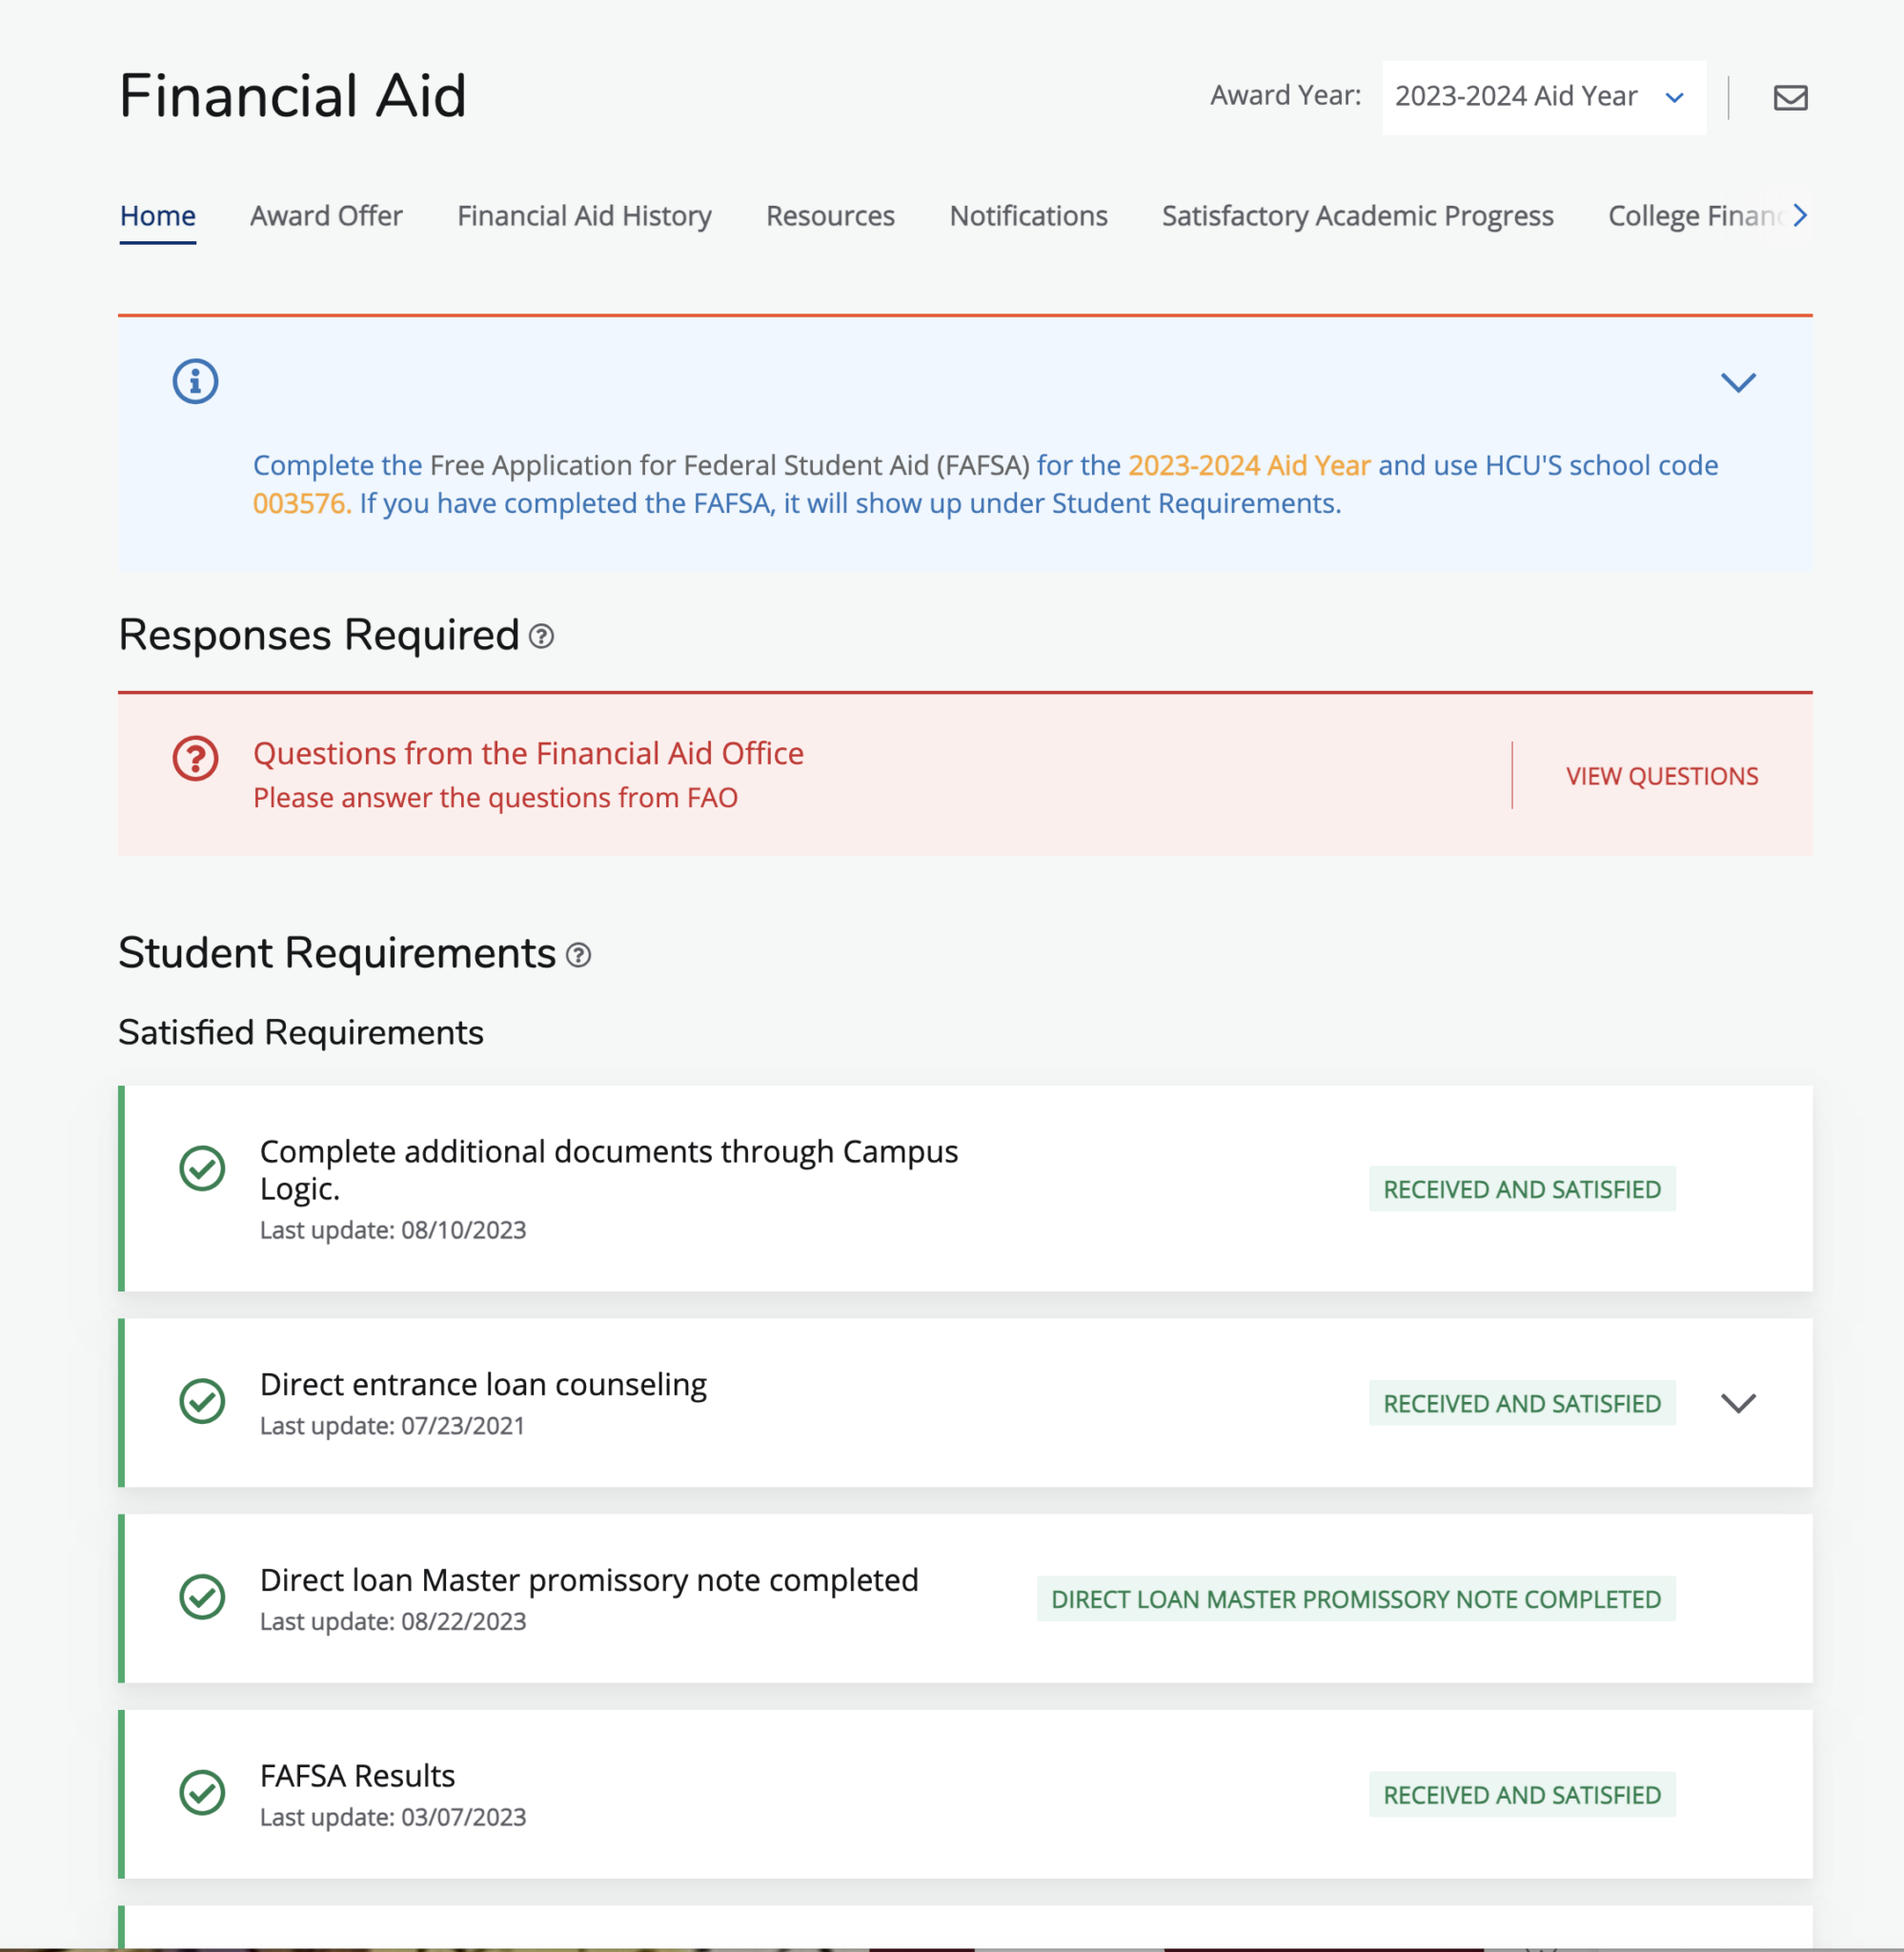Click help icon next to Responses Required
1904x1952 pixels.
tap(541, 636)
